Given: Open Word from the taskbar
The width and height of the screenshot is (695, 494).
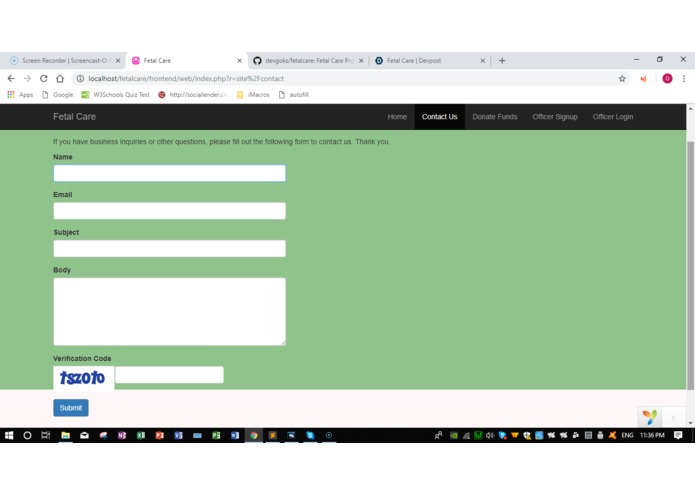Looking at the screenshot, I should tap(235, 435).
